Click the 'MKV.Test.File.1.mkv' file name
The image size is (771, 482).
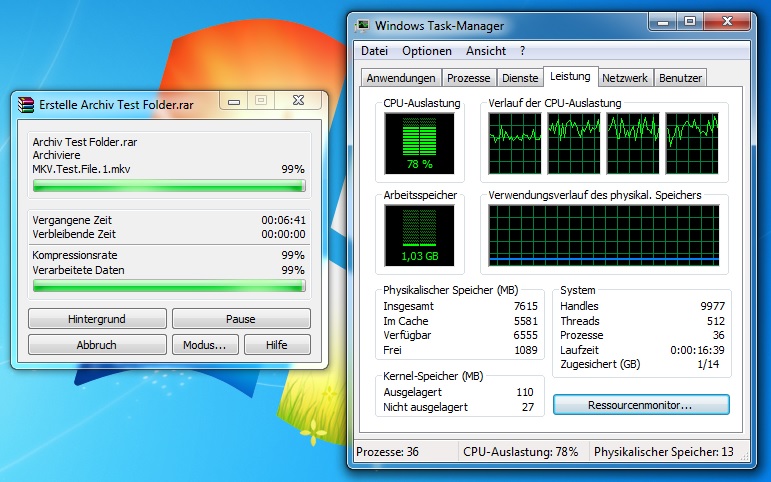[x=81, y=169]
